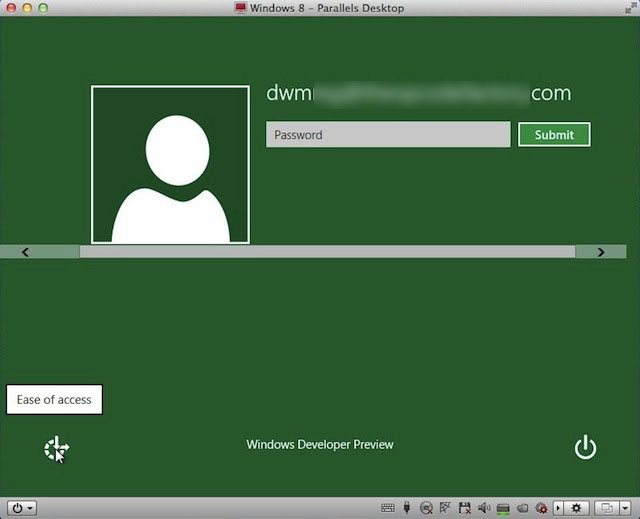Viewport: 640px width, 519px height.
Task: Click the floppy disk icon in status bar
Action: point(464,508)
